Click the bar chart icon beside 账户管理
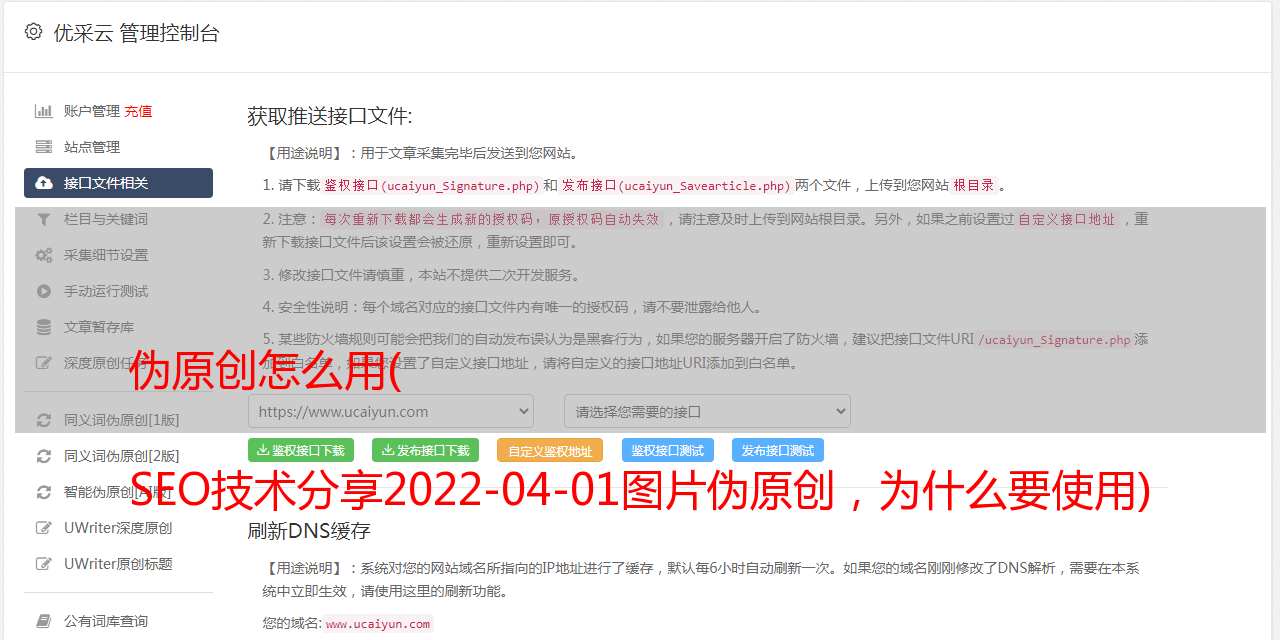This screenshot has width=1280, height=640. pyautogui.click(x=44, y=111)
